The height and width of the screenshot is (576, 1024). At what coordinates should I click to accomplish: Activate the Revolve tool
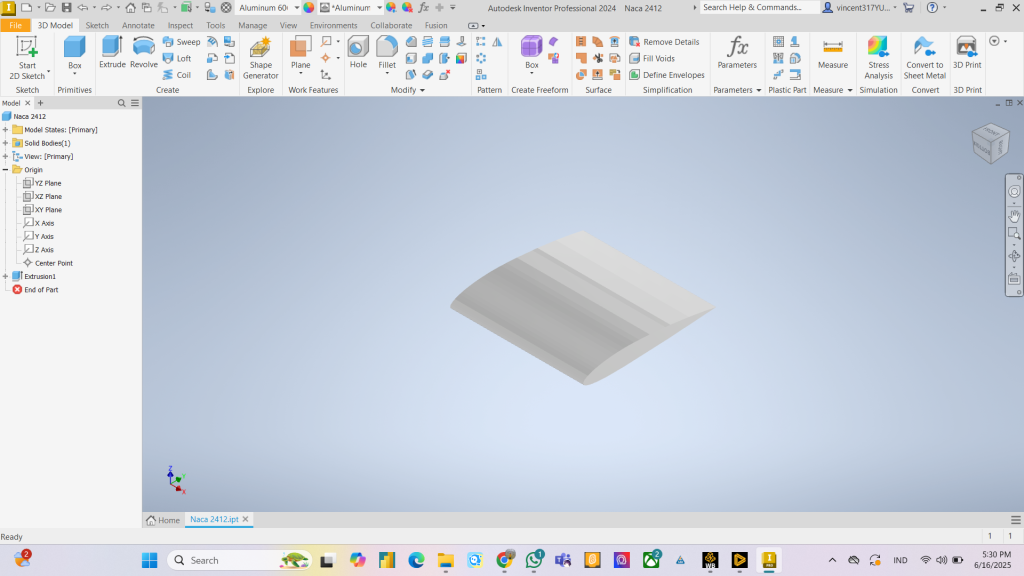[x=144, y=52]
